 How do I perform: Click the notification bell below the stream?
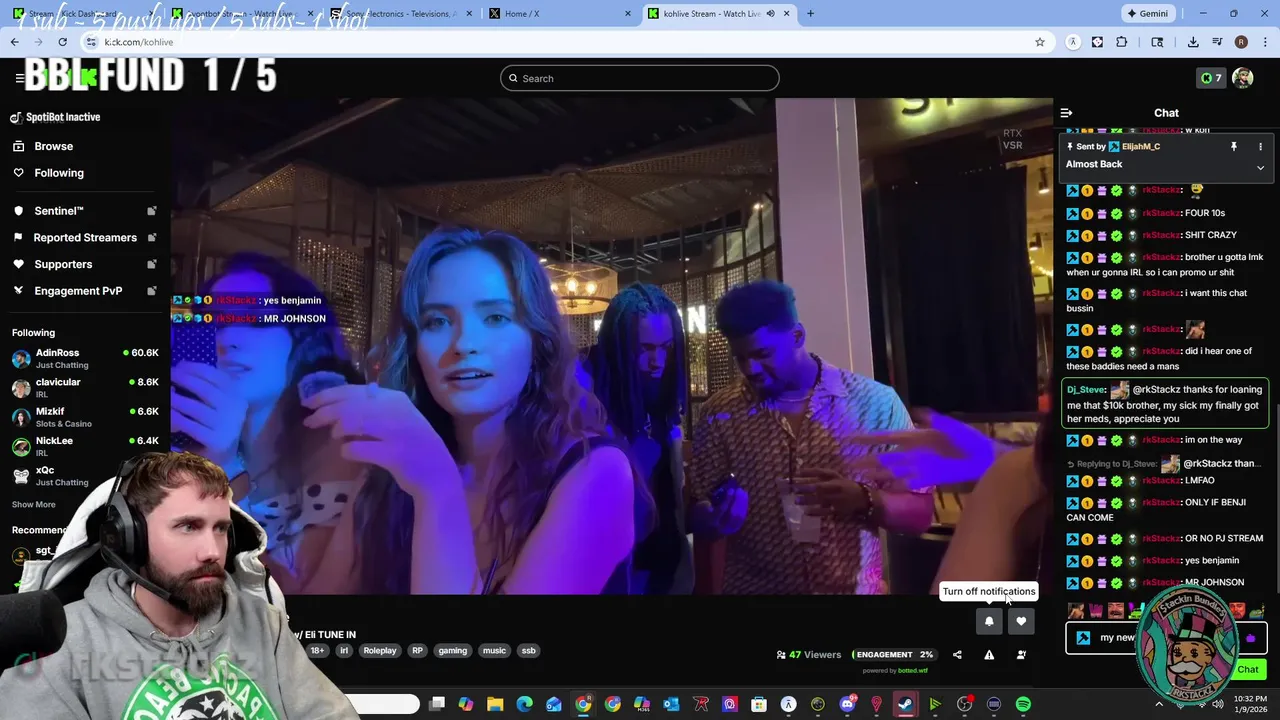989,621
